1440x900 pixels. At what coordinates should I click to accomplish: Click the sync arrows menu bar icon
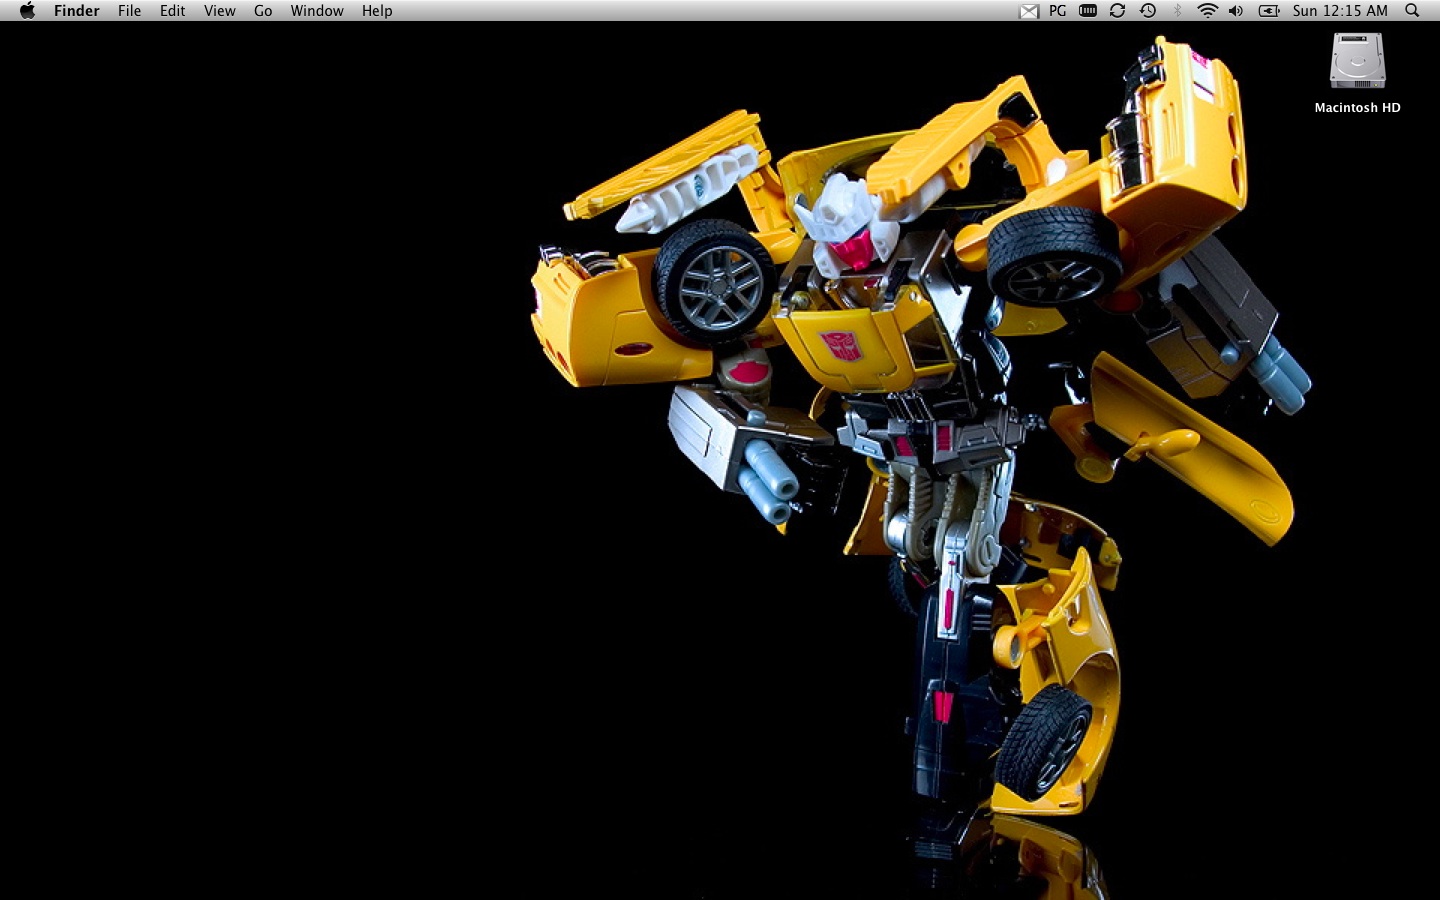pos(1117,11)
